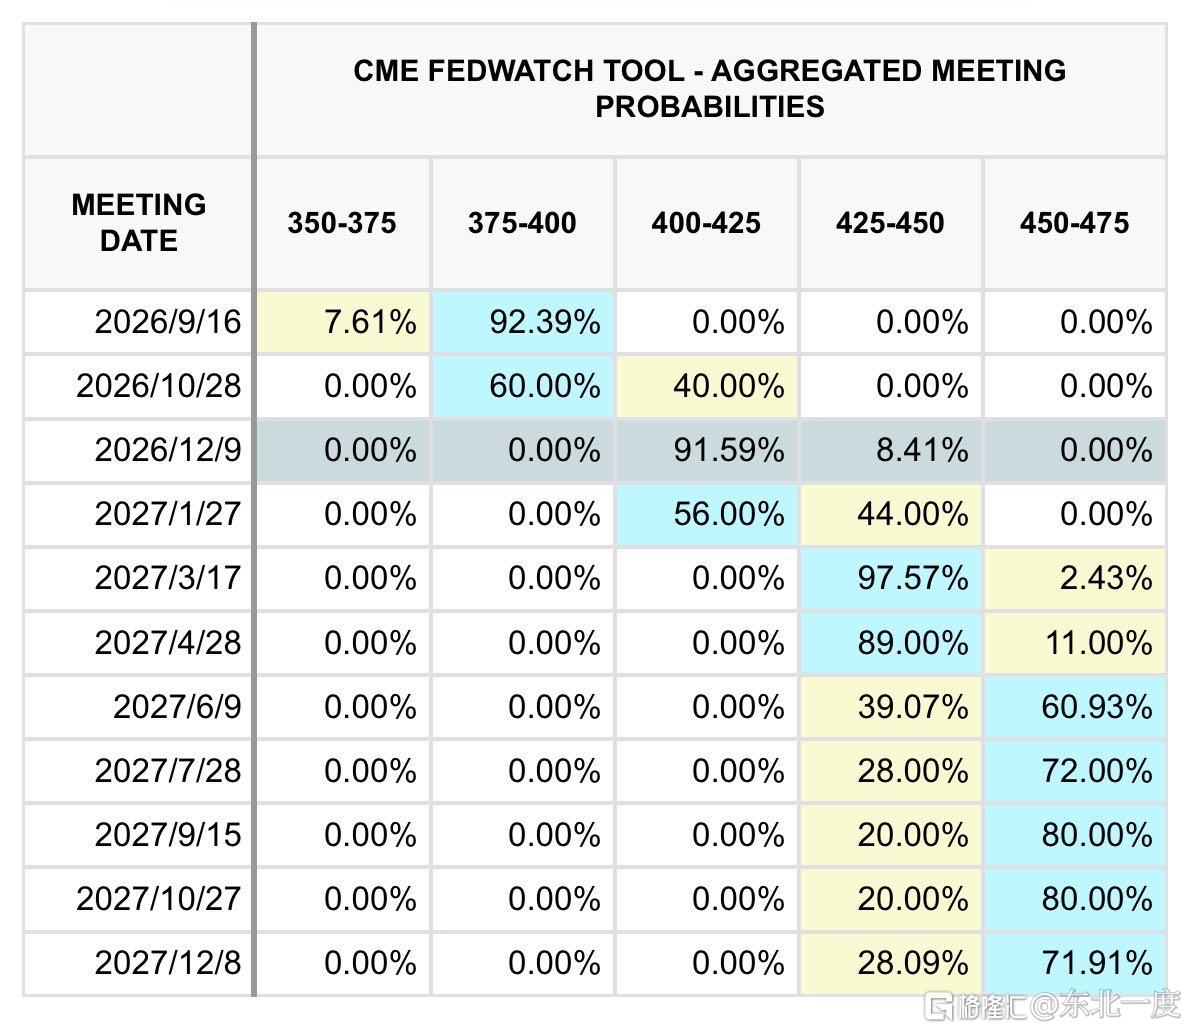Click the watermark logo at bottom right

click(939, 1007)
